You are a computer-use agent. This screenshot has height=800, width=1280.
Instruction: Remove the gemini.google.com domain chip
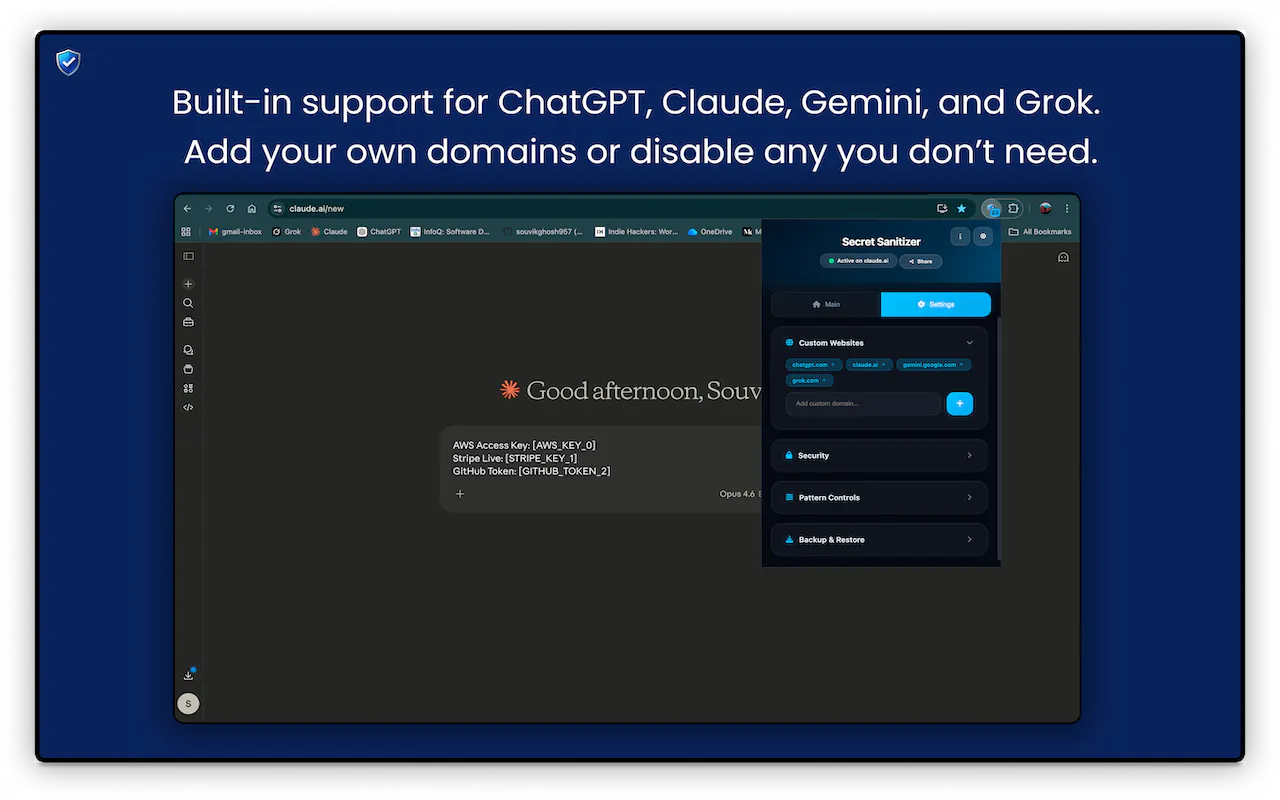(962, 365)
